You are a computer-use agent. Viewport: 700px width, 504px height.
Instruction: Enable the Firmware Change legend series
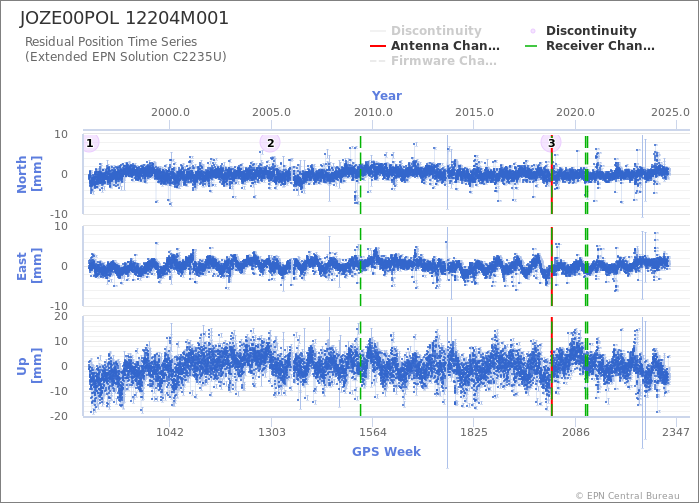(433, 61)
